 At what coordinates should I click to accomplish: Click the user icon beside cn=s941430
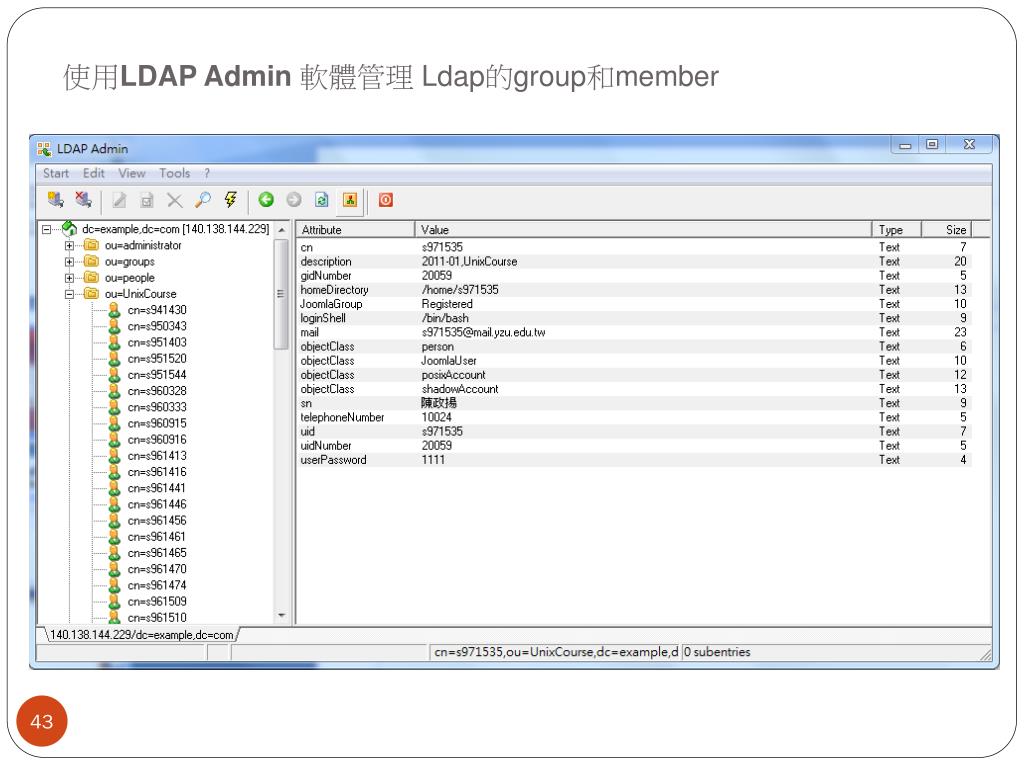point(114,310)
